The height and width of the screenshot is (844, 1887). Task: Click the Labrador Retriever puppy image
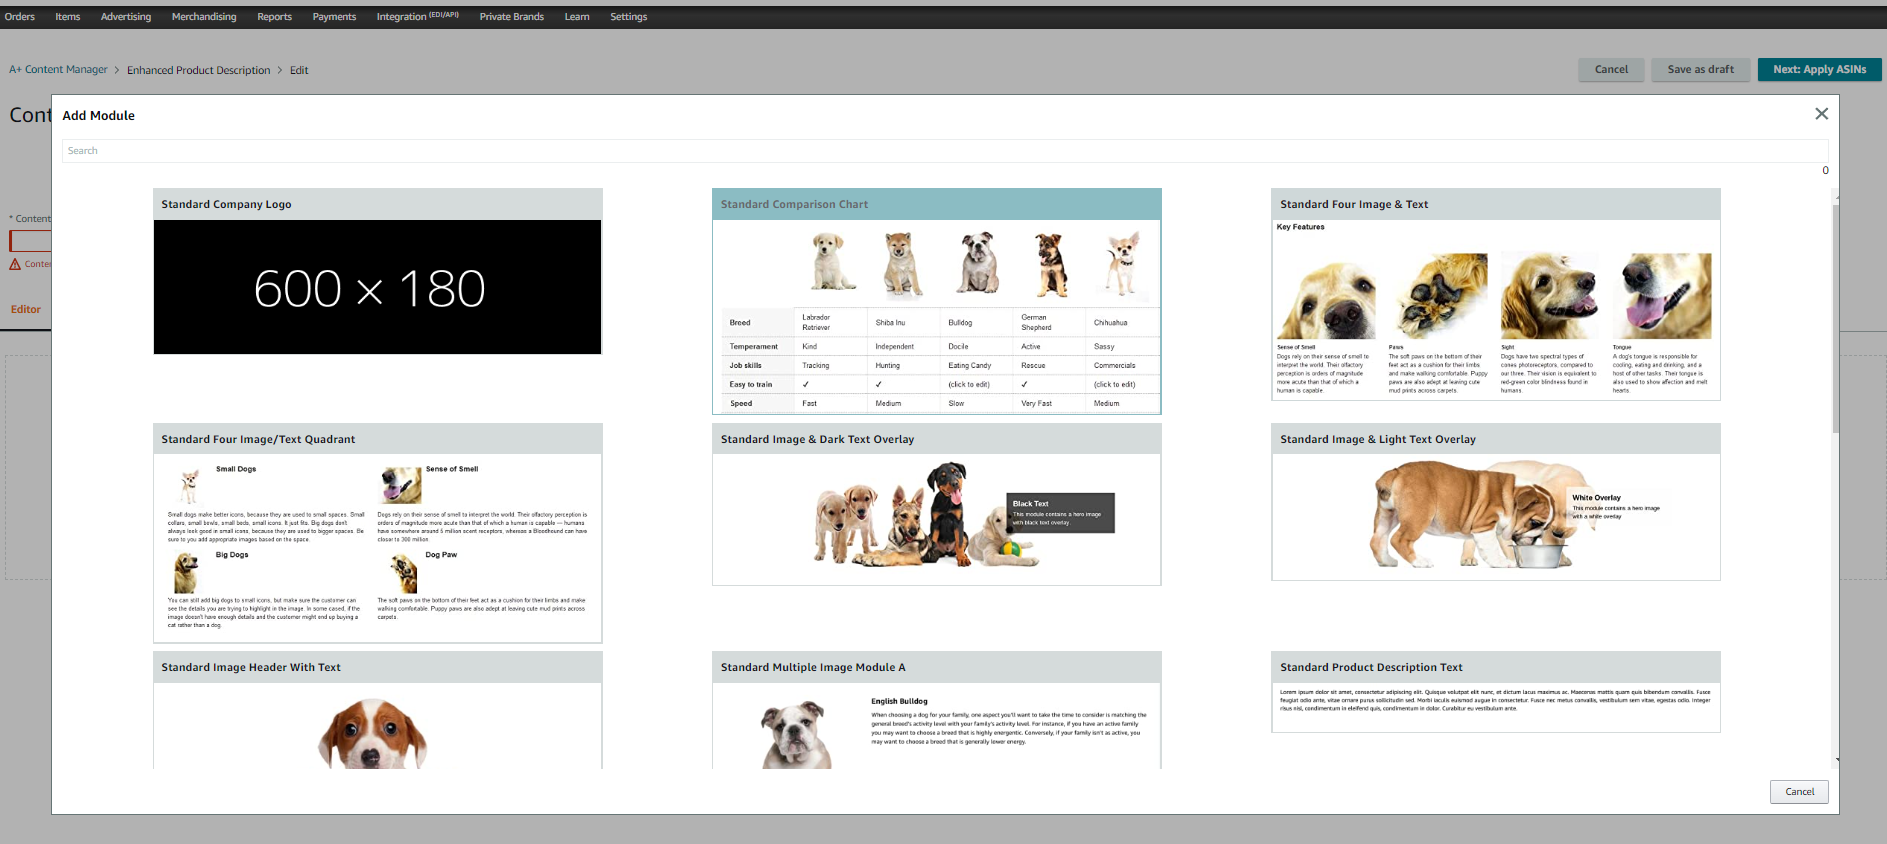(833, 262)
